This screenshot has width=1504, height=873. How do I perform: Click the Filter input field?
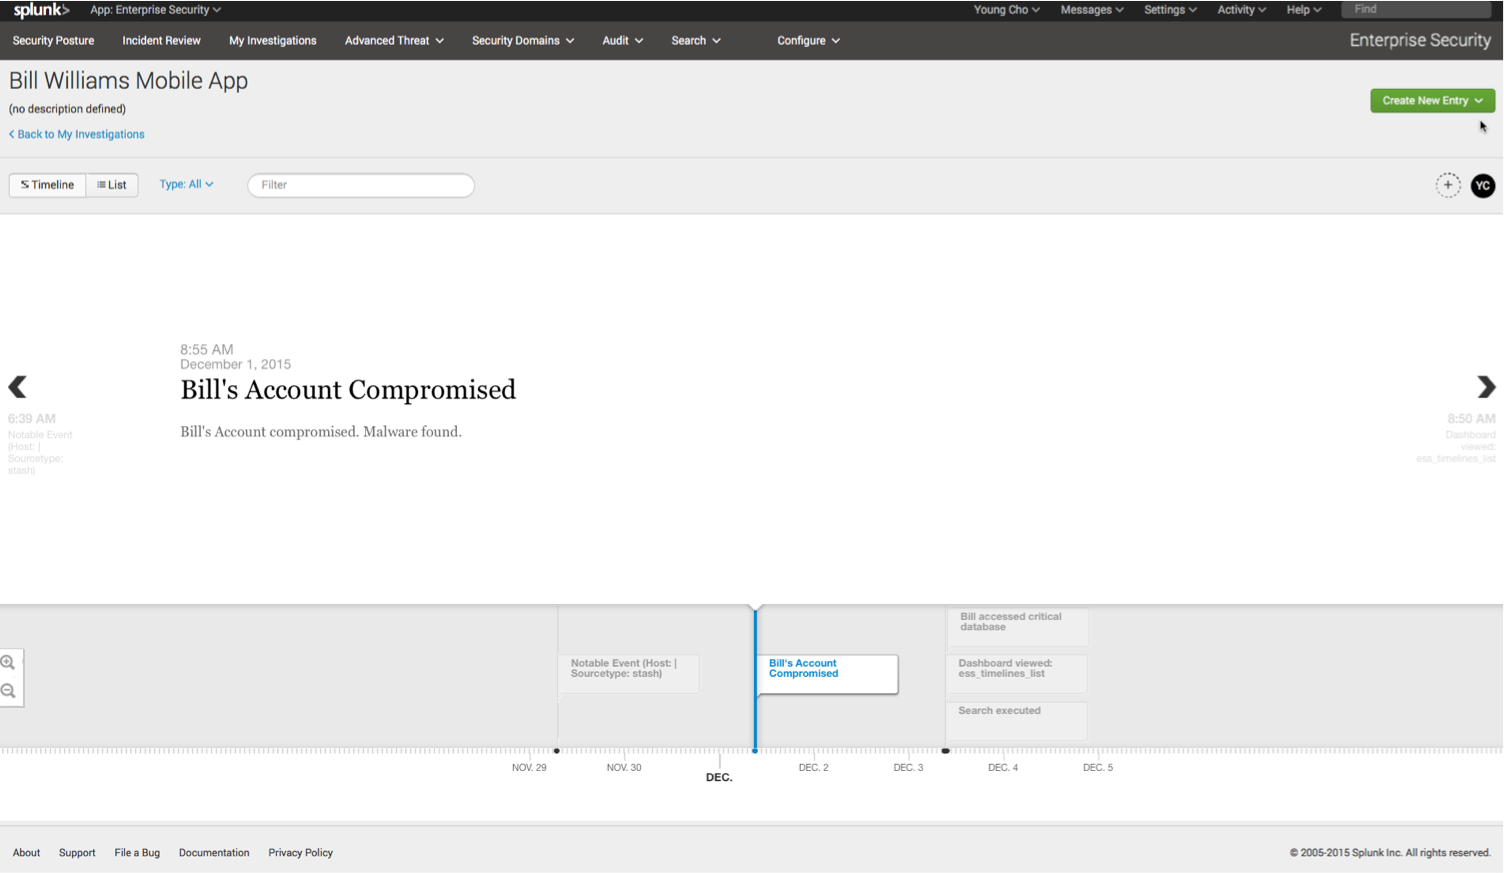[361, 185]
